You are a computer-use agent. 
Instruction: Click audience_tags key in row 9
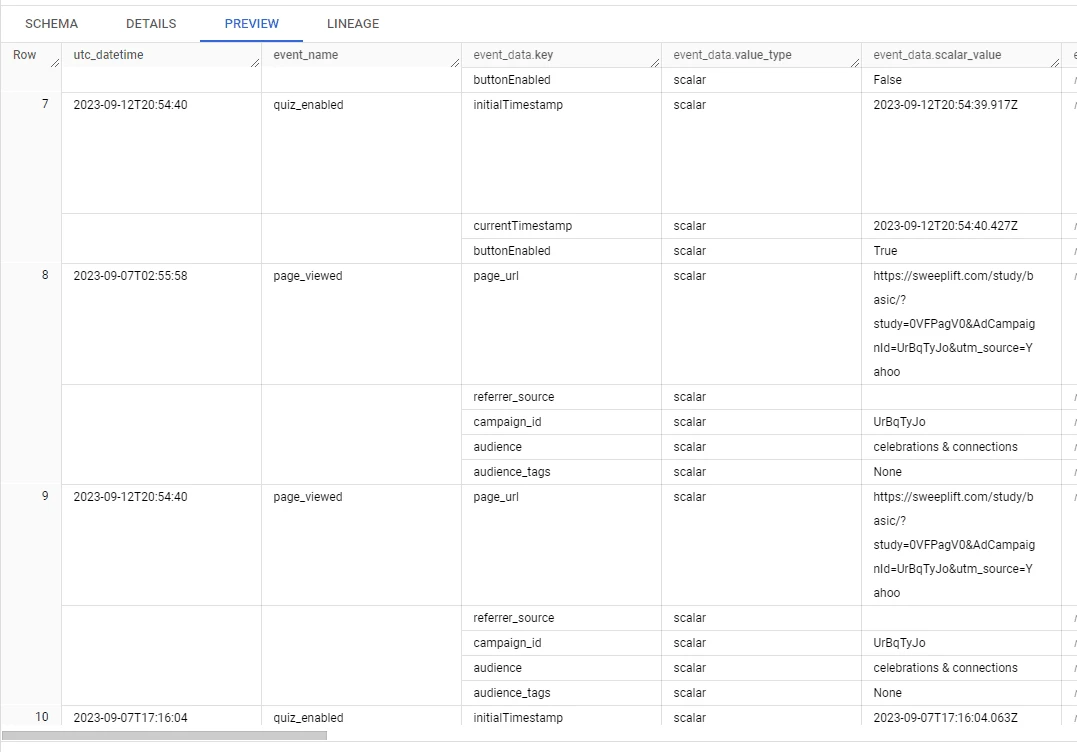click(x=512, y=694)
